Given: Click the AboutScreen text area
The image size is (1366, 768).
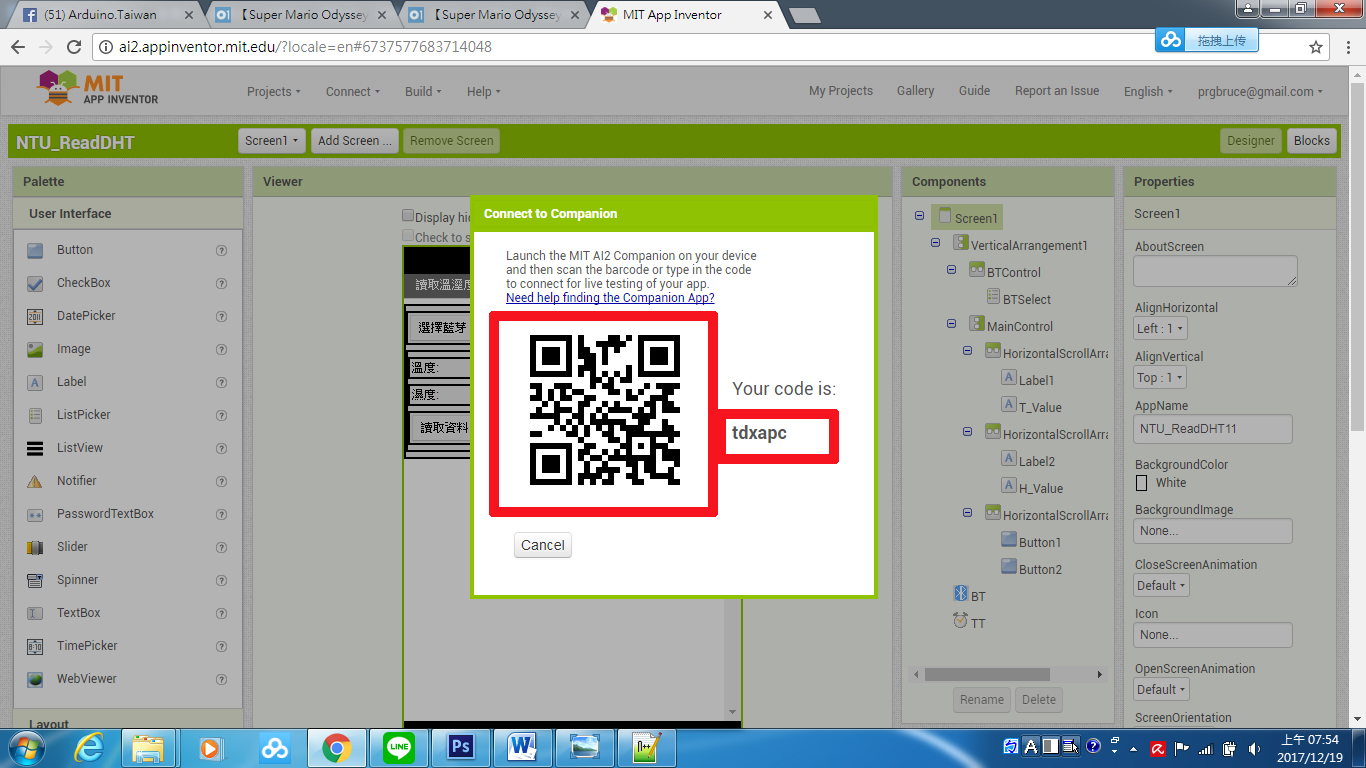Looking at the screenshot, I should tap(1215, 271).
